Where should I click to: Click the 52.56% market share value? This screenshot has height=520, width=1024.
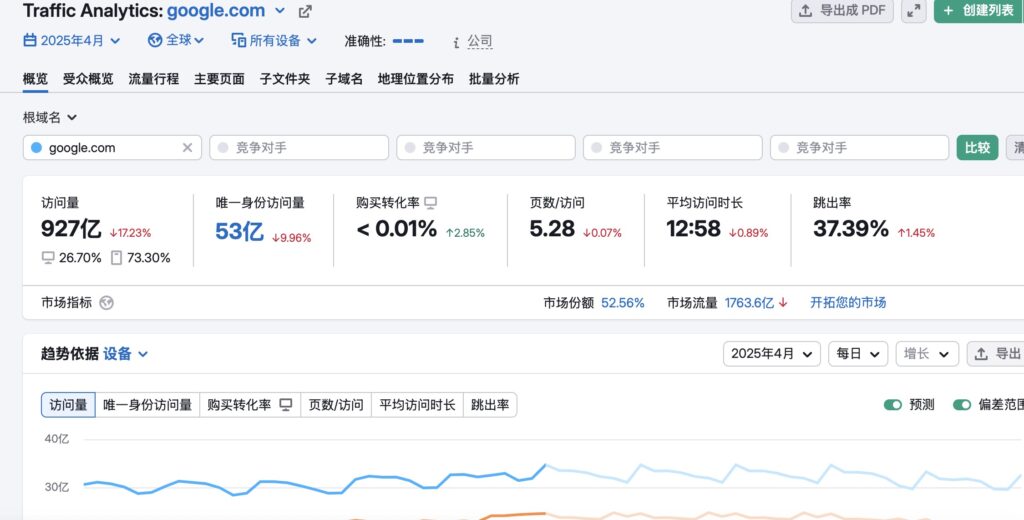click(622, 302)
